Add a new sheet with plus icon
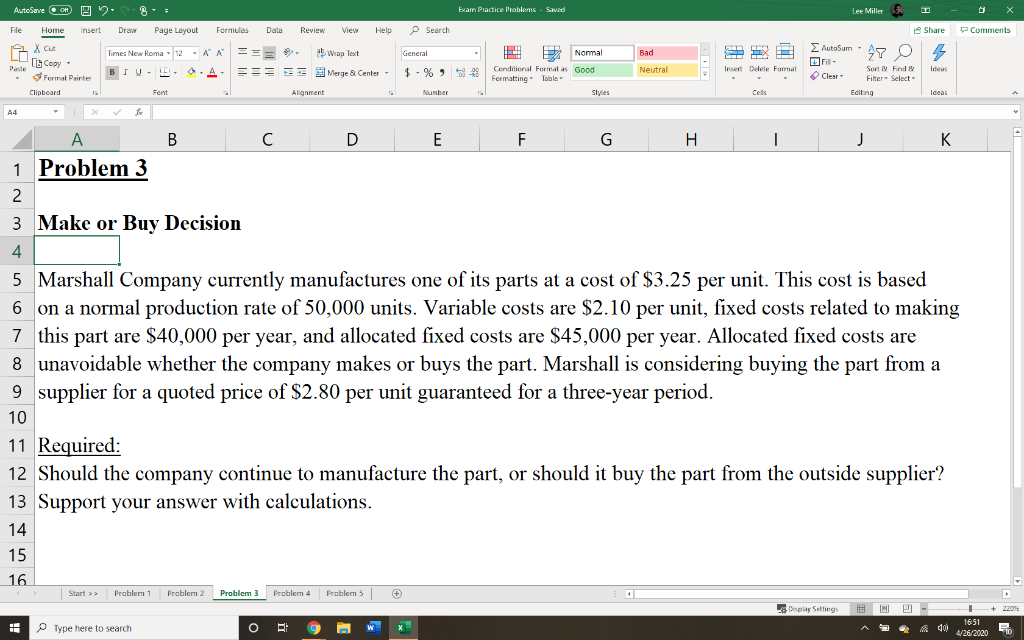The height and width of the screenshot is (640, 1024). (396, 593)
